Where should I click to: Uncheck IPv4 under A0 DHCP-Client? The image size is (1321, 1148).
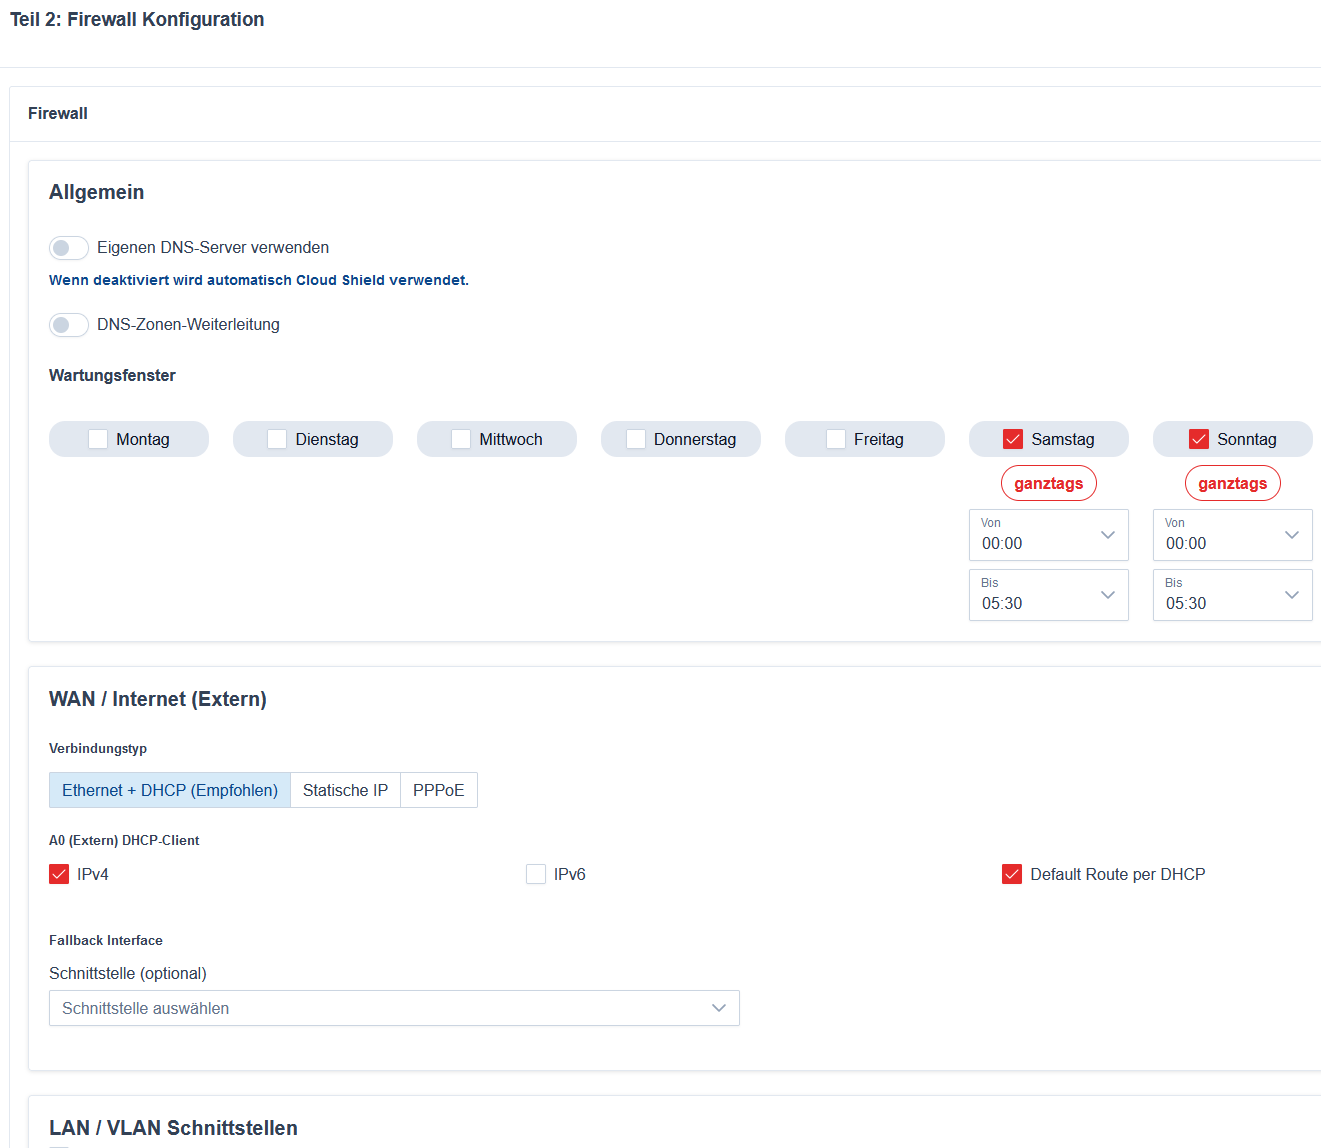coord(59,873)
